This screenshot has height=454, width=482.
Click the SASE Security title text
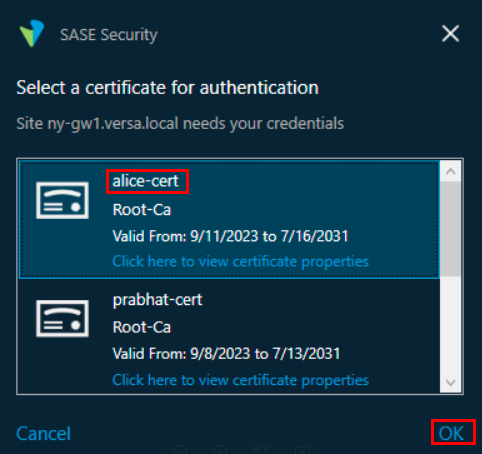click(x=109, y=35)
